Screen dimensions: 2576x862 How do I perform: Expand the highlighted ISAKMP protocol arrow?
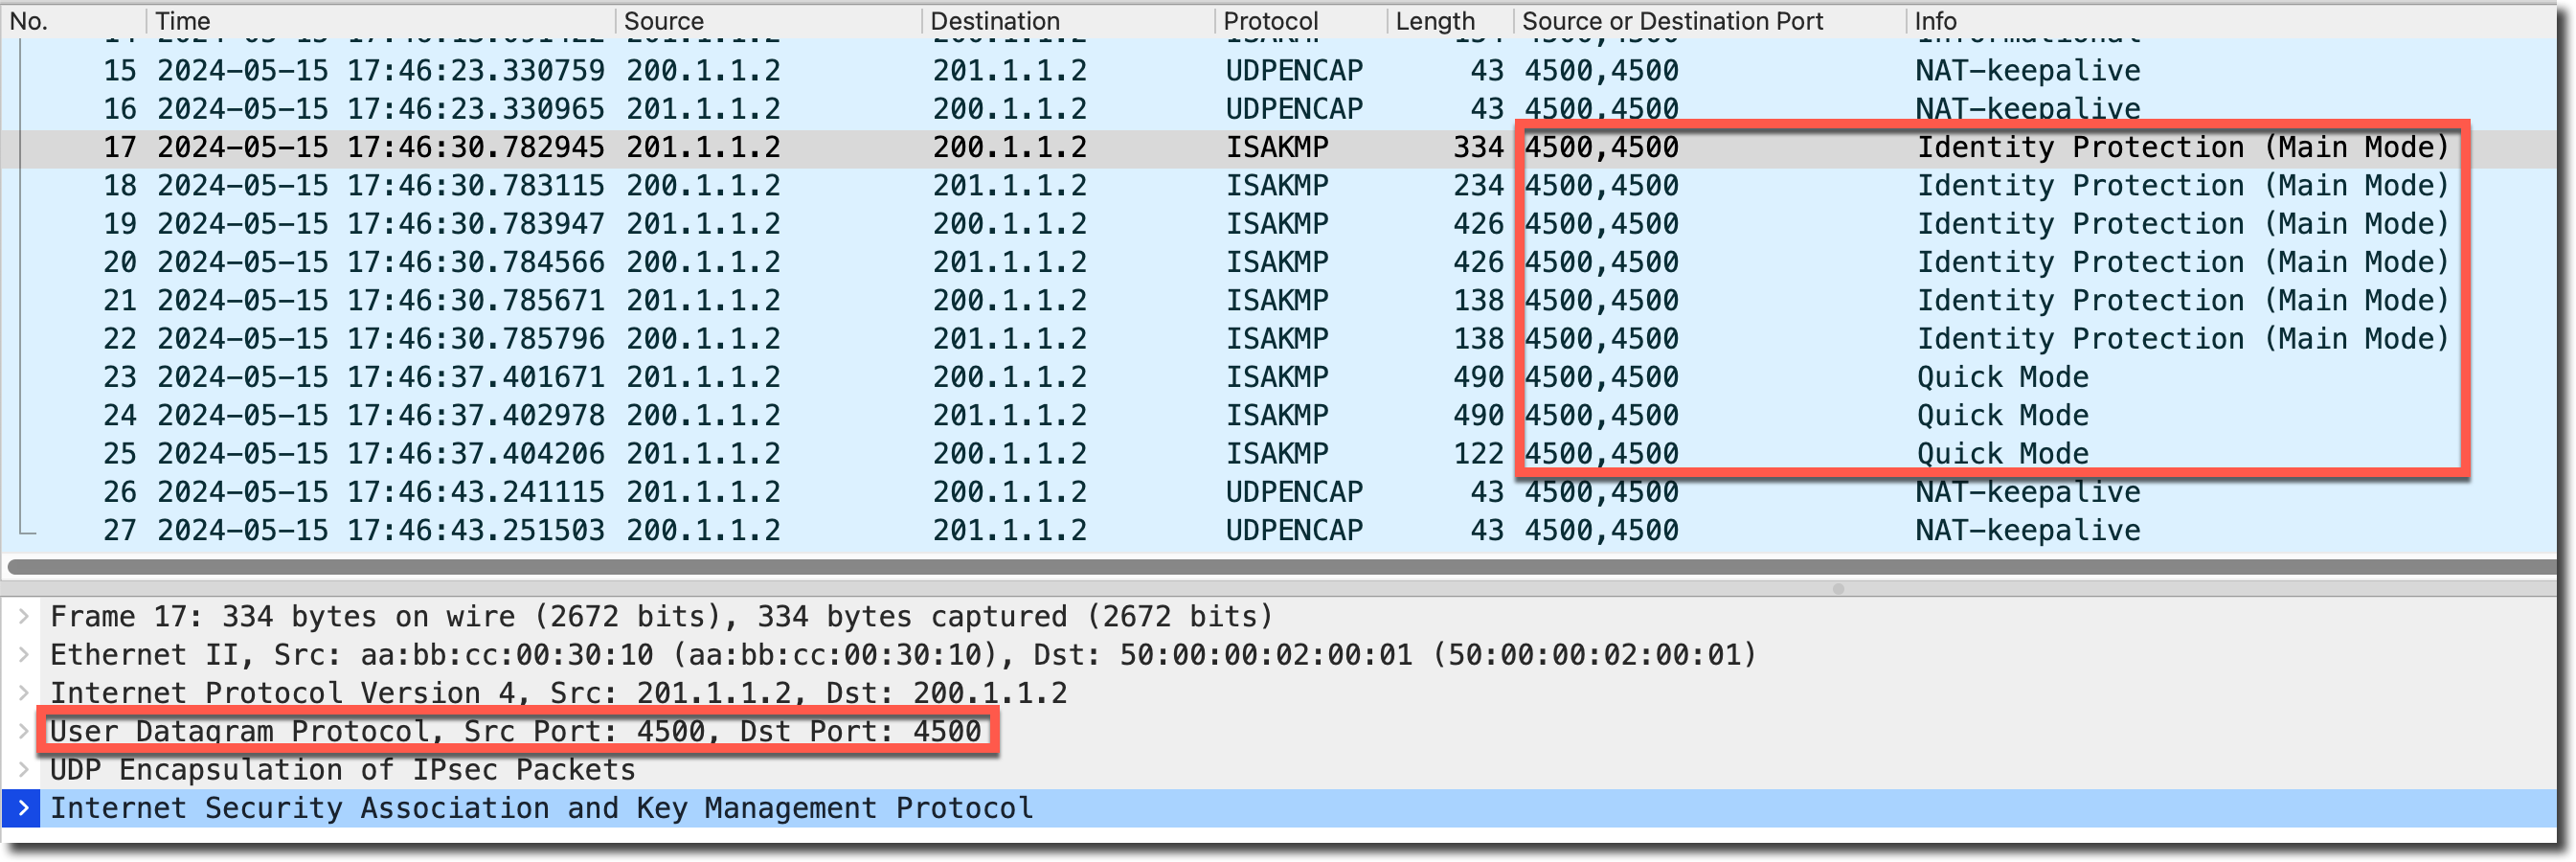(x=23, y=808)
